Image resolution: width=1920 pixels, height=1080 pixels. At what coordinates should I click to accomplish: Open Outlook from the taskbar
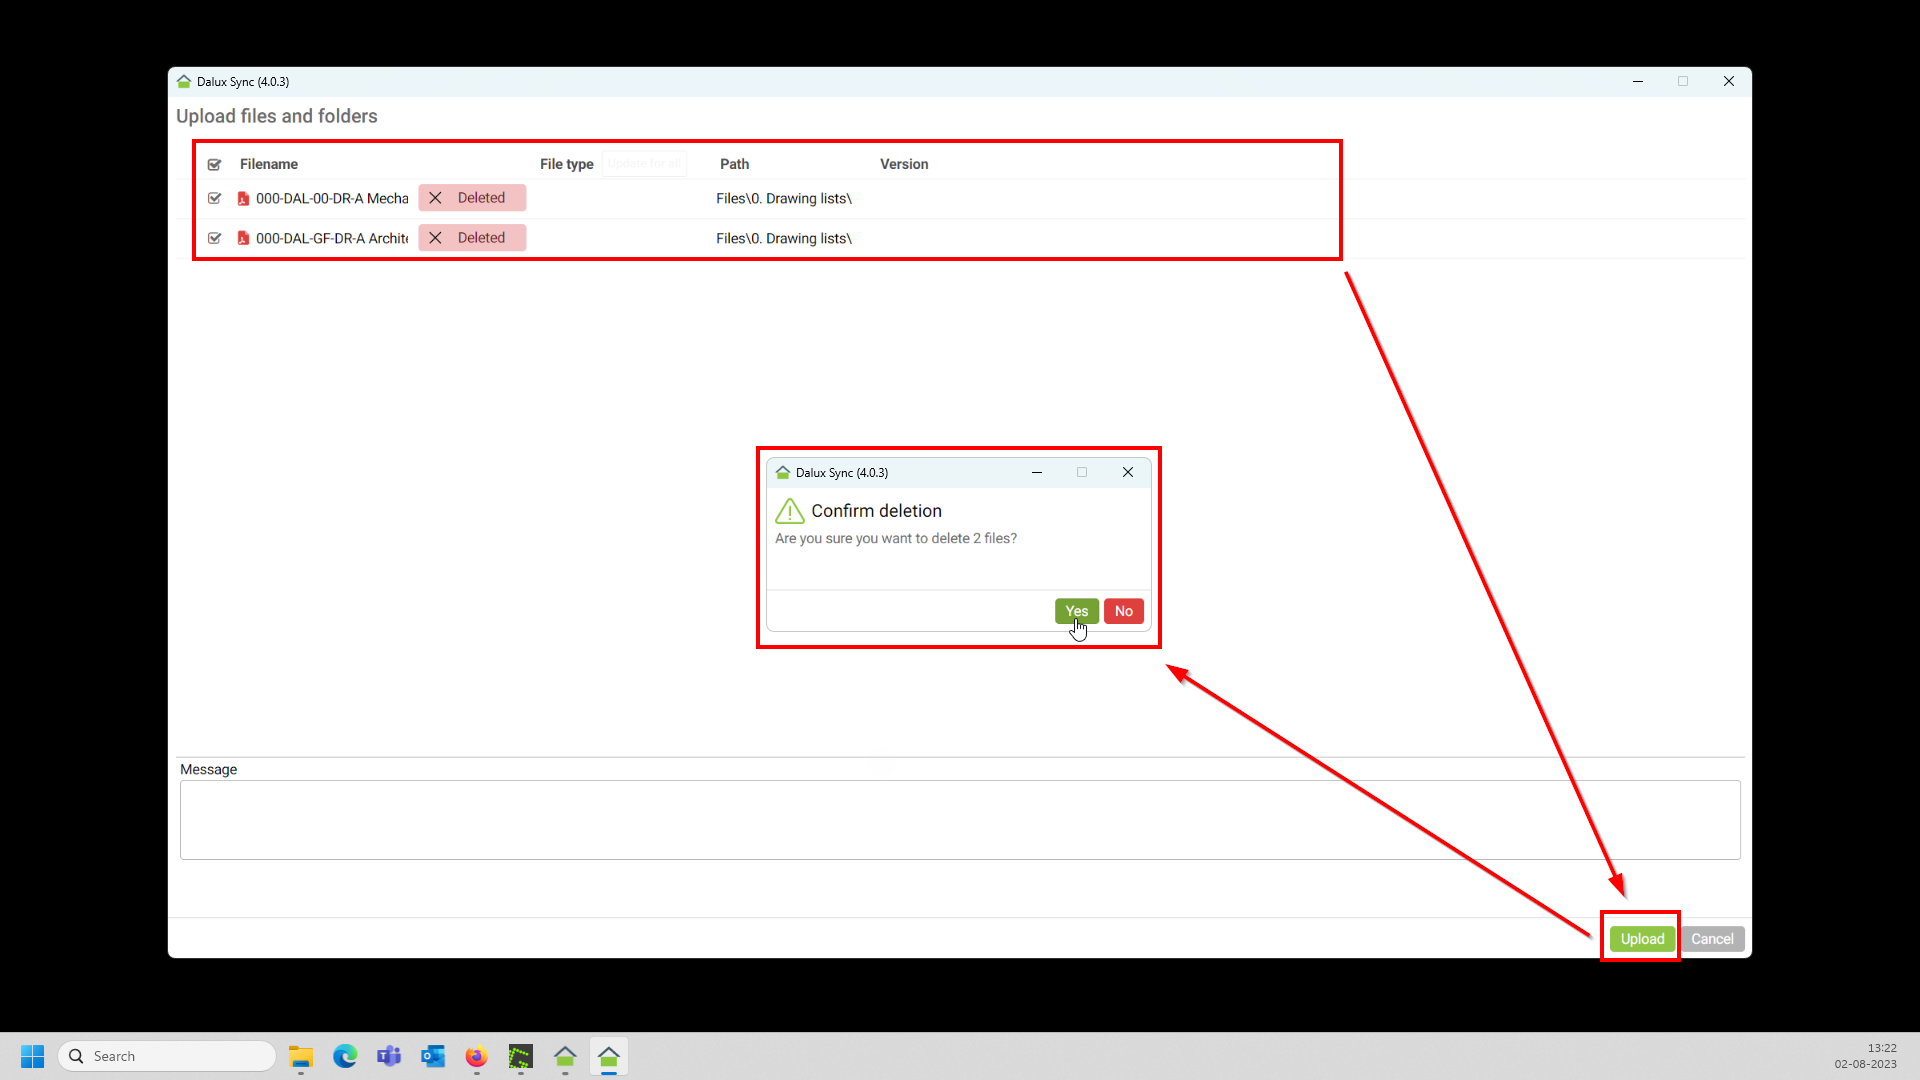[x=433, y=1057]
